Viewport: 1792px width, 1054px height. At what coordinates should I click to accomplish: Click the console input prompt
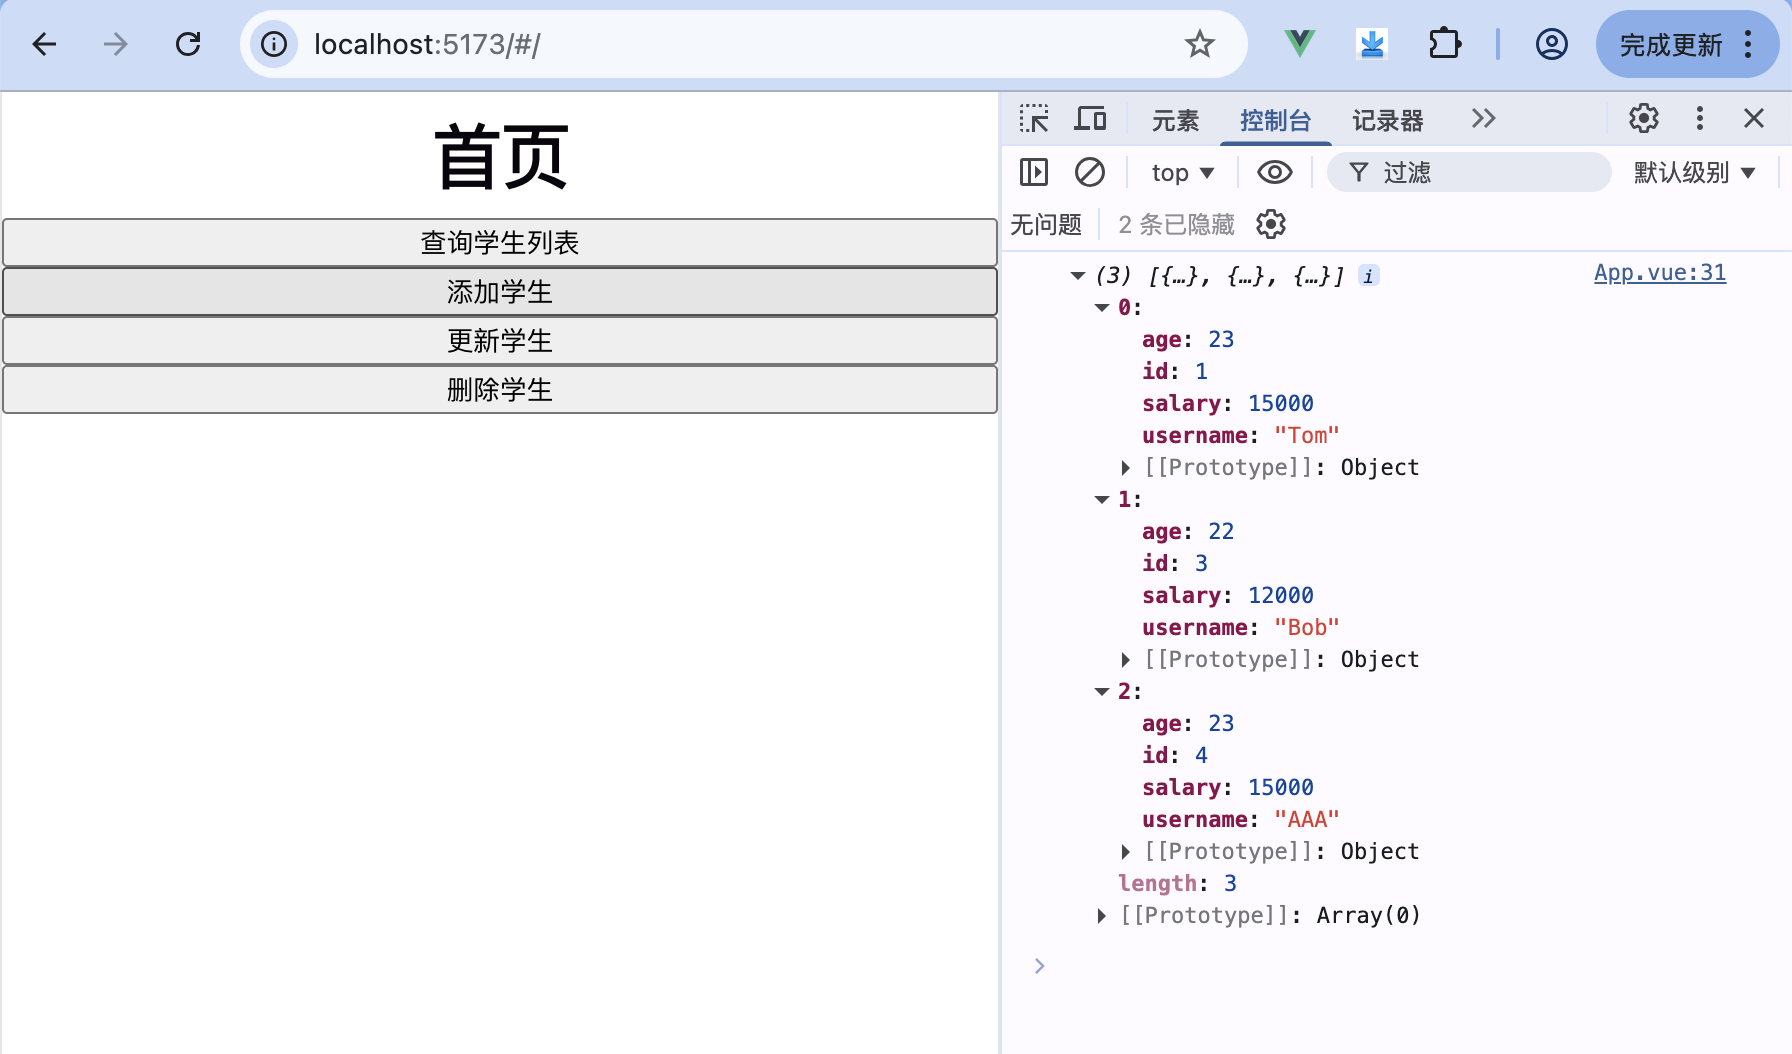pos(1400,966)
